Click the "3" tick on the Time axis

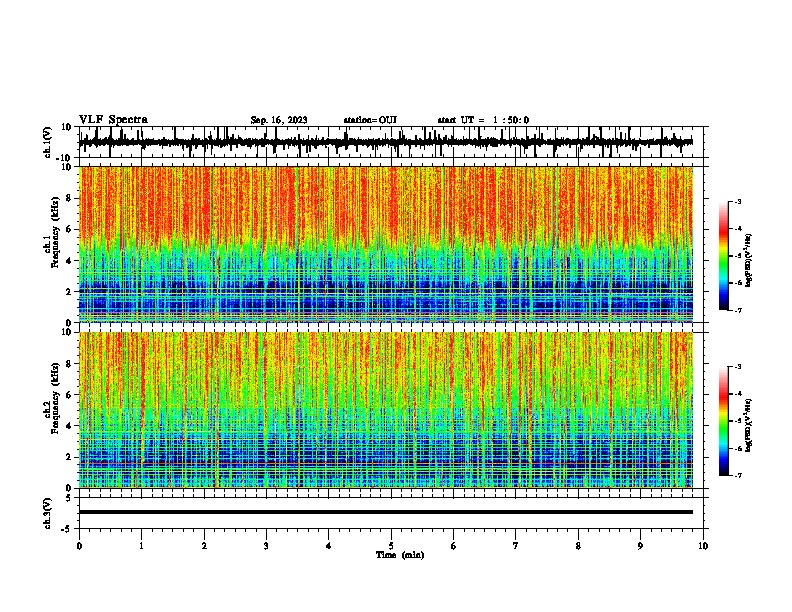[x=266, y=546]
